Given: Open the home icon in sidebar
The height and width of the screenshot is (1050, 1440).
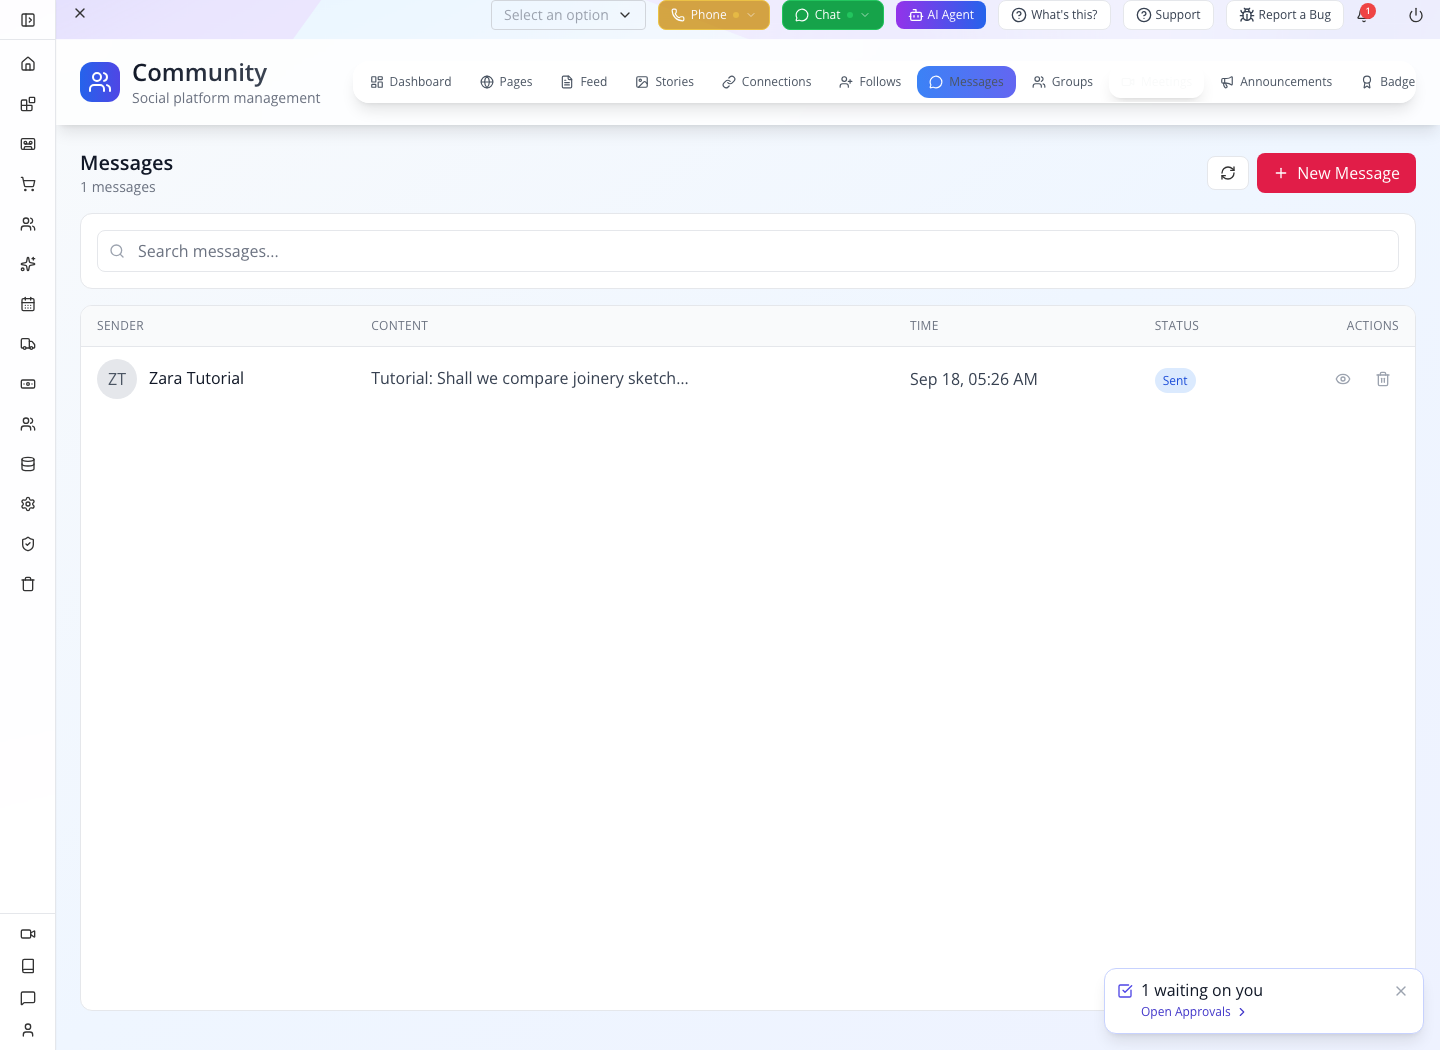Looking at the screenshot, I should (x=28, y=64).
